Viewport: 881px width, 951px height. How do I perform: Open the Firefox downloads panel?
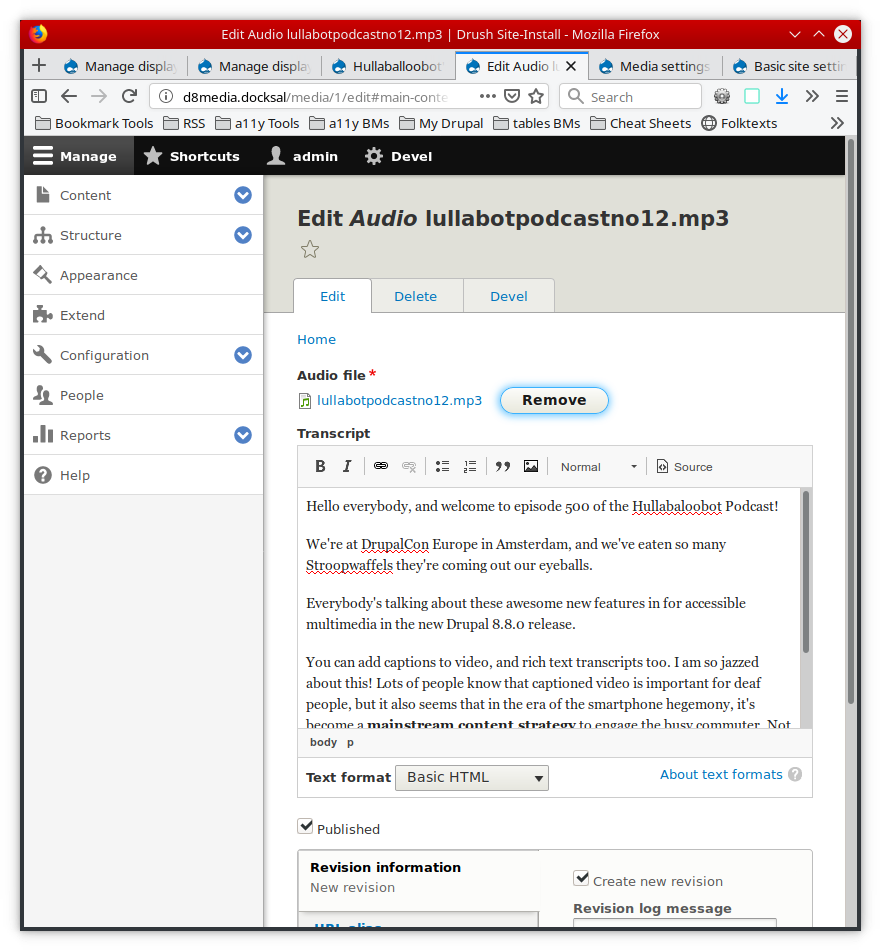[x=782, y=96]
